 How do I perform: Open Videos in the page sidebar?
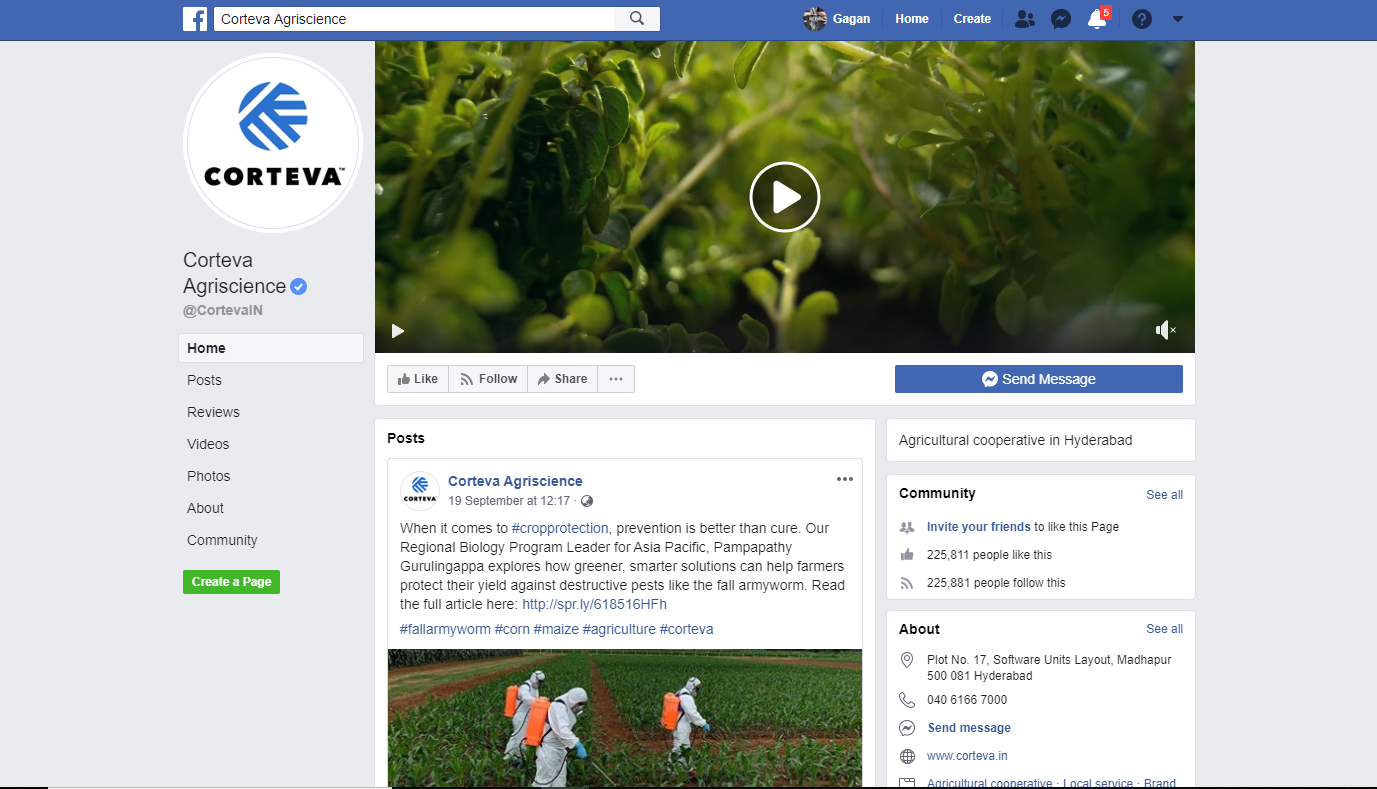pyautogui.click(x=208, y=444)
